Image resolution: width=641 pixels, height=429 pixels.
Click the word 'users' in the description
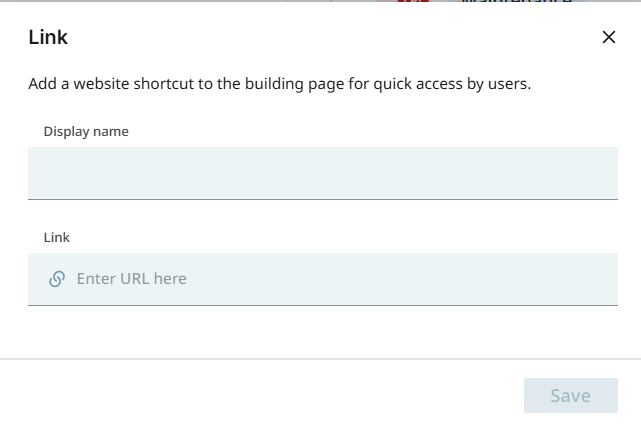point(507,84)
